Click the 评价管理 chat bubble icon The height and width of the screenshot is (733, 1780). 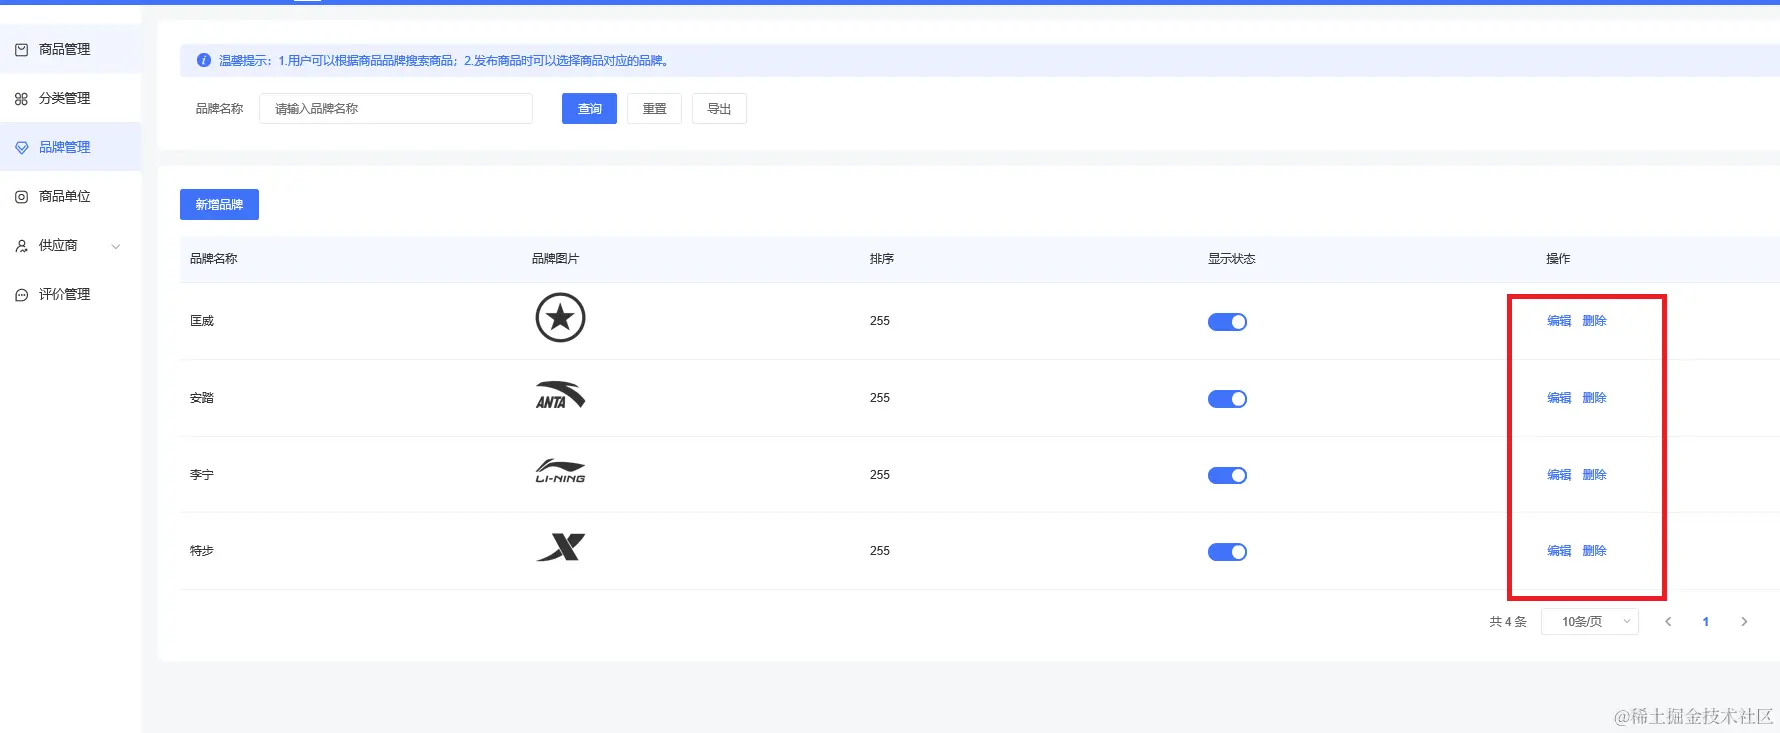click(21, 295)
